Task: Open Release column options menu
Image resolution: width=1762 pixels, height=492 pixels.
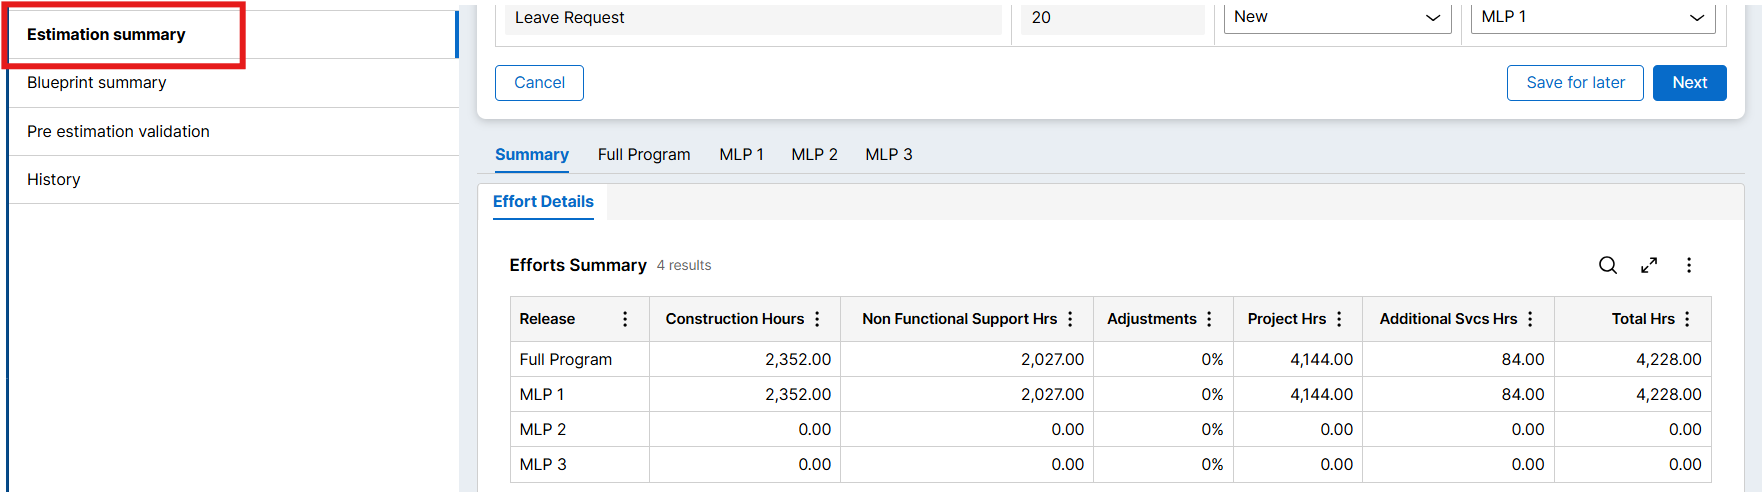Action: click(x=625, y=319)
